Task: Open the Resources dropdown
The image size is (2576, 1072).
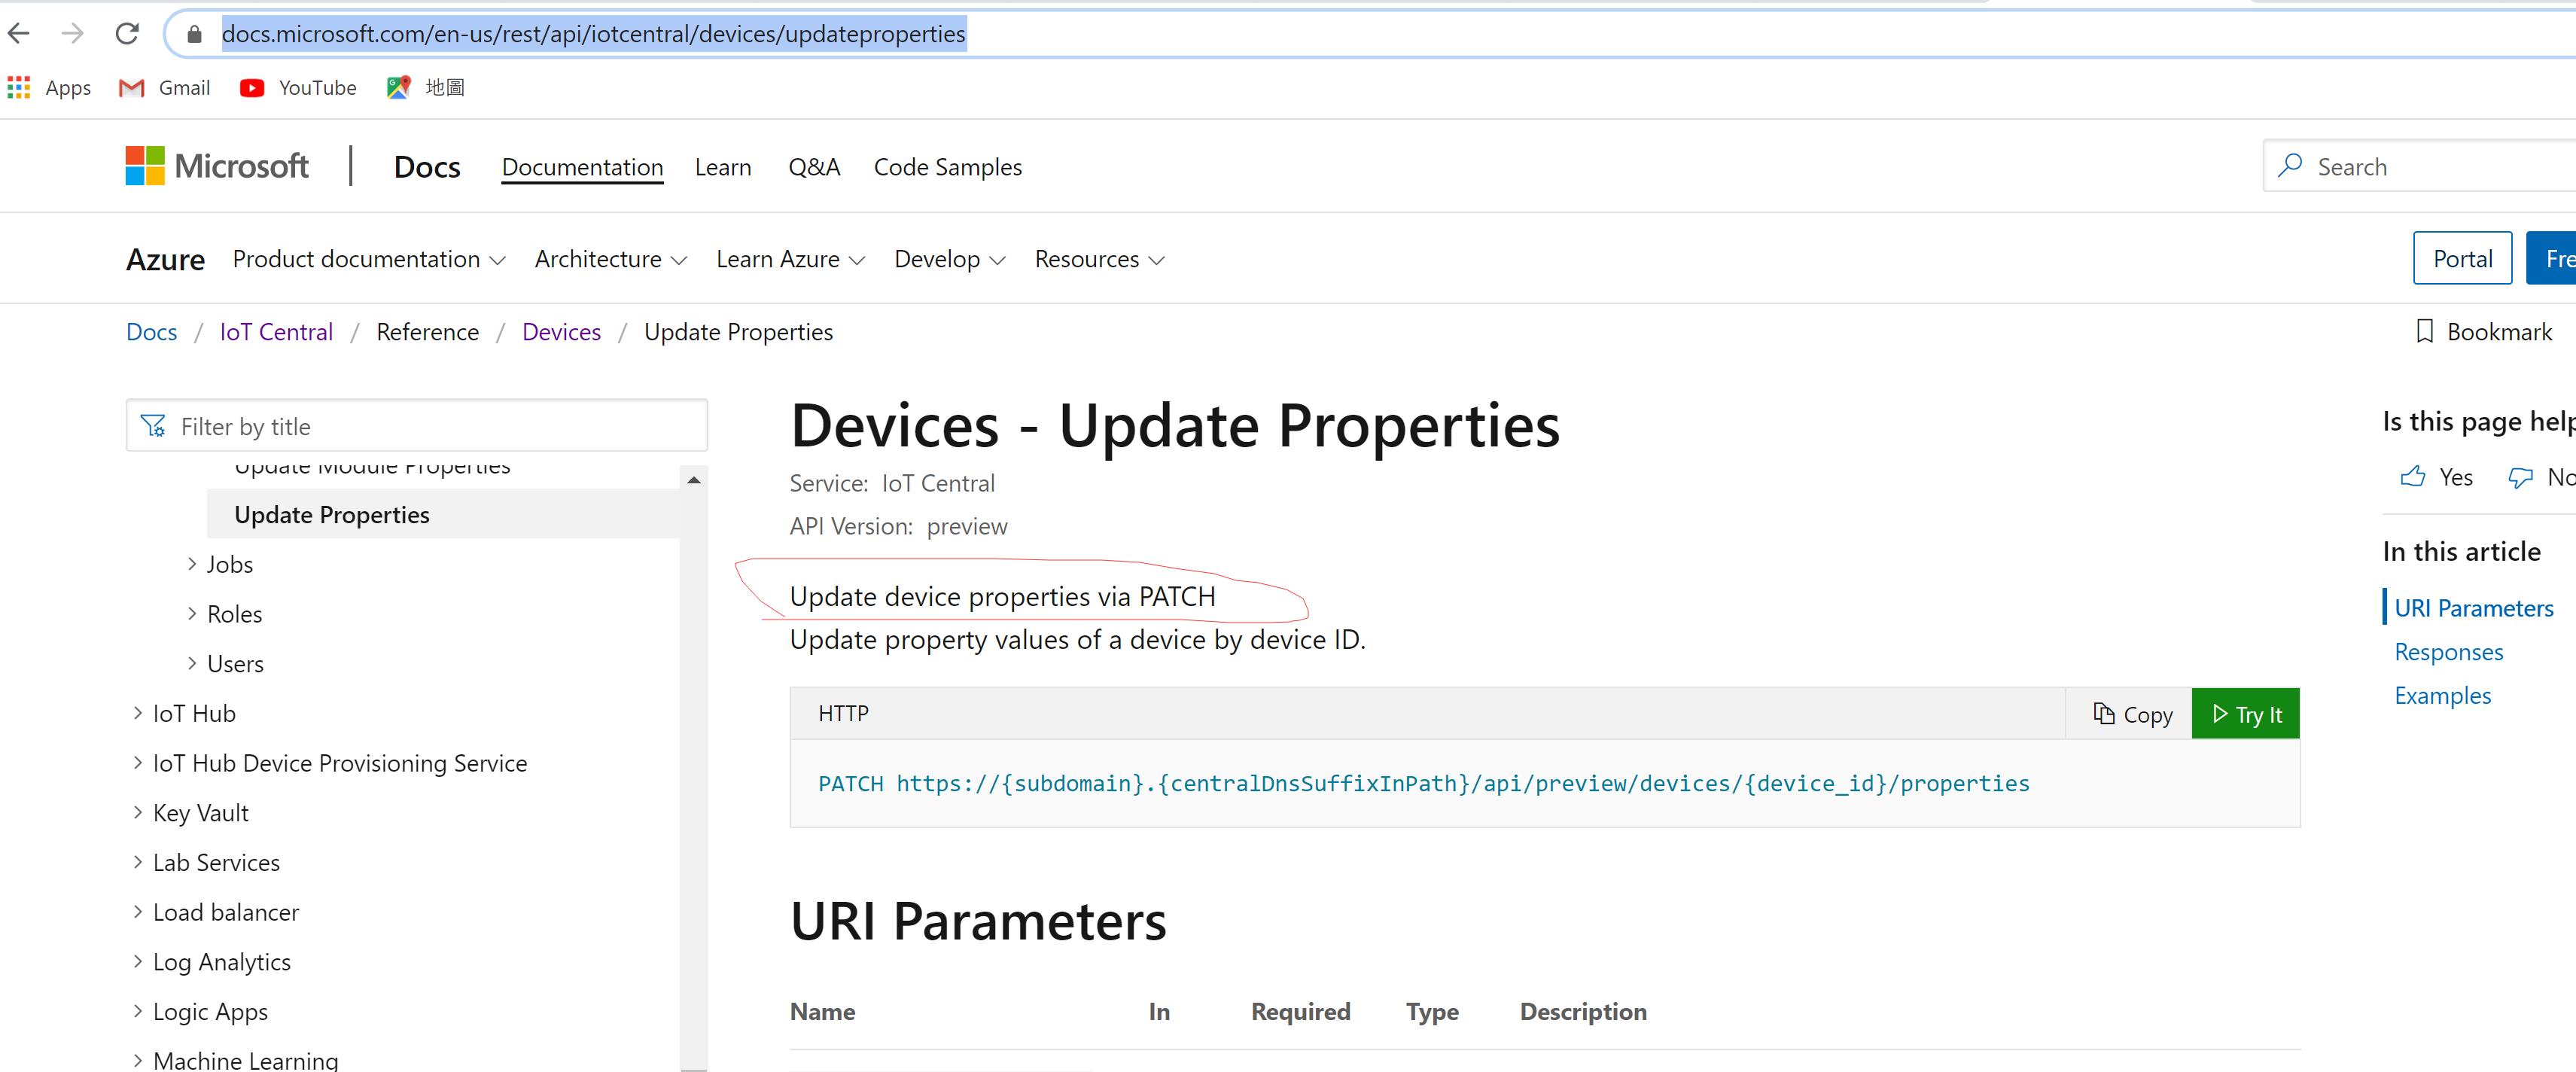Action: pyautogui.click(x=1099, y=260)
